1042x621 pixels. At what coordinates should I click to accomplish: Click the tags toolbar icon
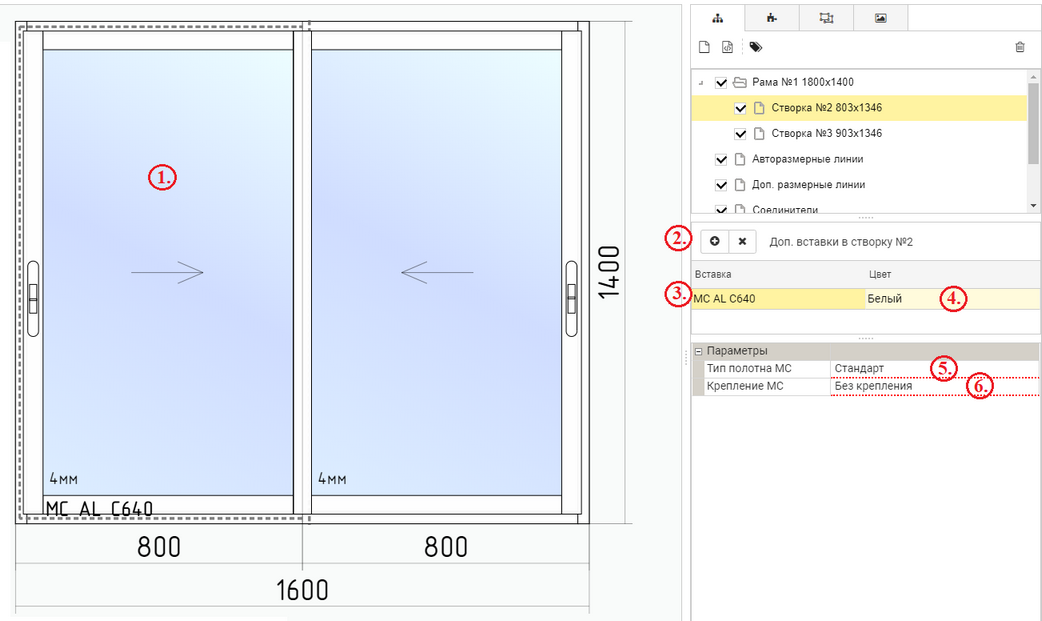click(x=756, y=47)
